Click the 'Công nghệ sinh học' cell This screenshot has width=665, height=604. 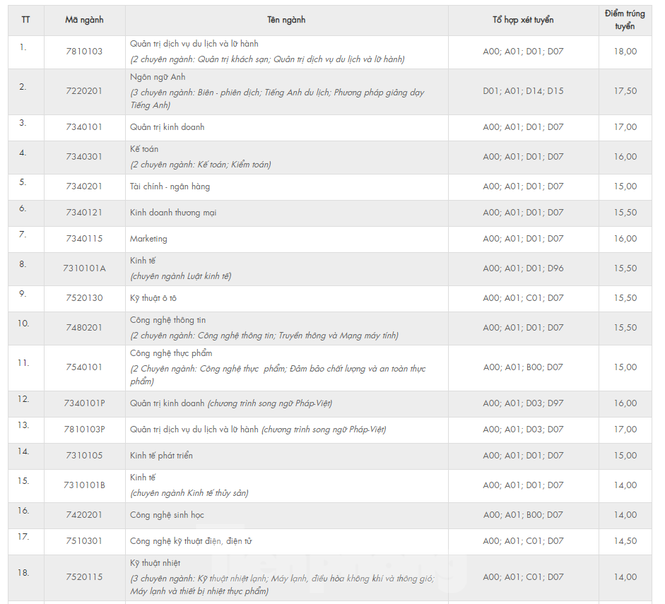tap(167, 515)
